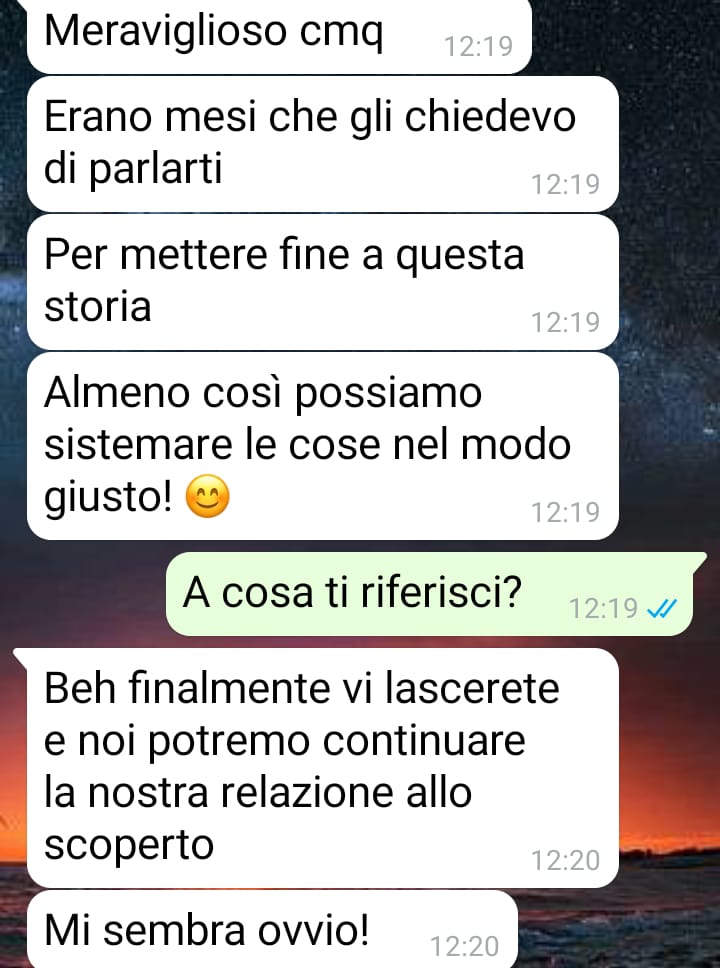Image resolution: width=720 pixels, height=968 pixels.
Task: Click the 12:20 timestamp beside 'scoperto'
Action: (566, 860)
